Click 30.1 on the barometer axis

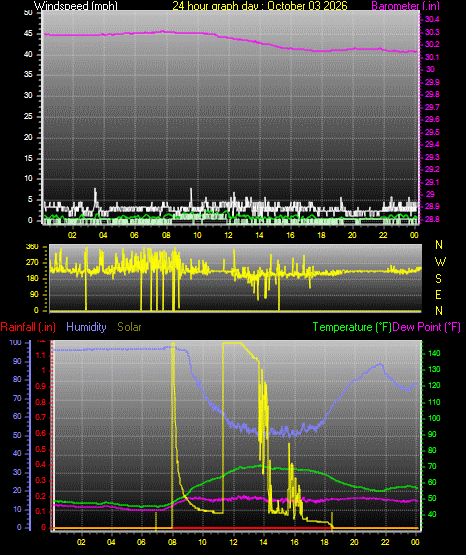(x=432, y=57)
